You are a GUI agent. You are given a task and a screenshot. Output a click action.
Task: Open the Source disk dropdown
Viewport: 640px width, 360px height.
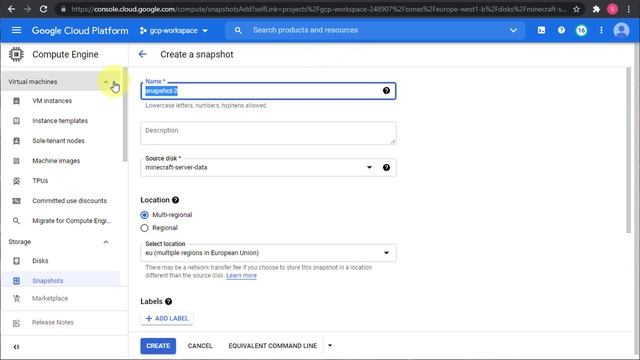tap(369, 167)
